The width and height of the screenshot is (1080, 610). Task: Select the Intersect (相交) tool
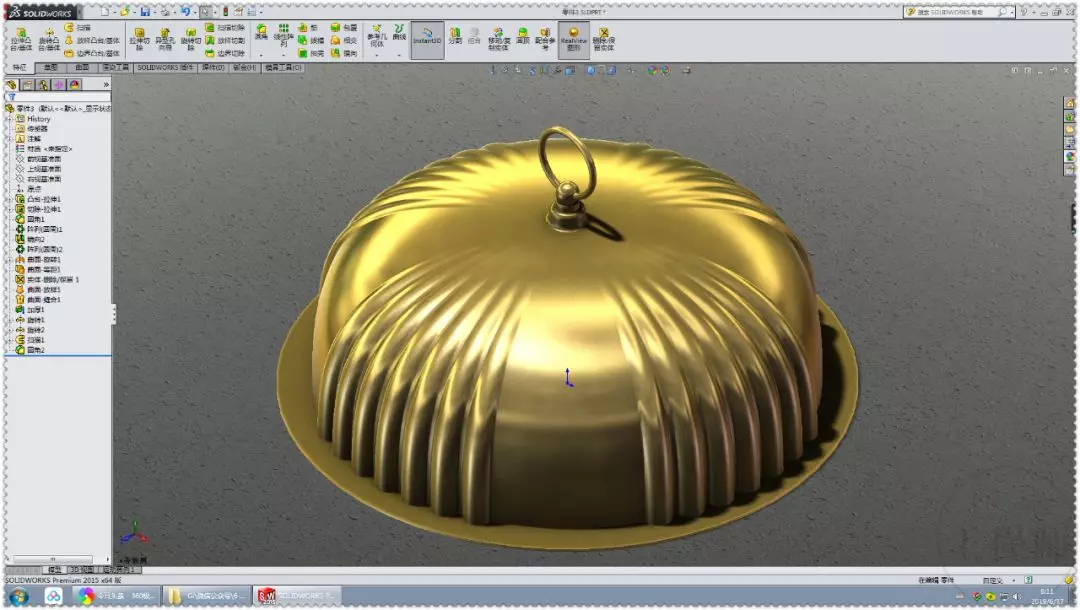point(344,41)
